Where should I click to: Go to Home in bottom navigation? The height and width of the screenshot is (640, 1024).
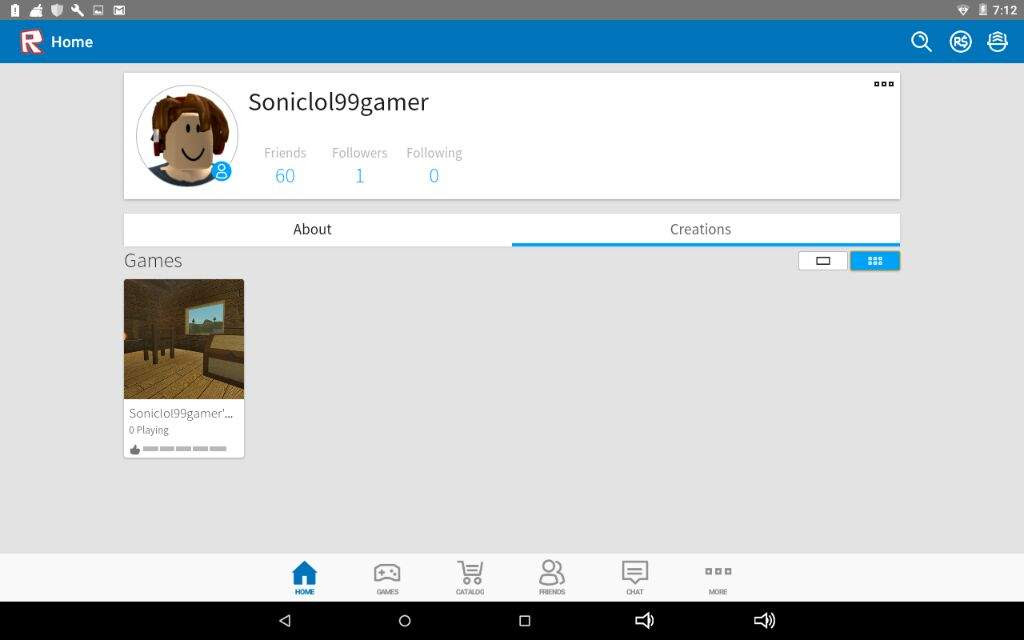[304, 577]
